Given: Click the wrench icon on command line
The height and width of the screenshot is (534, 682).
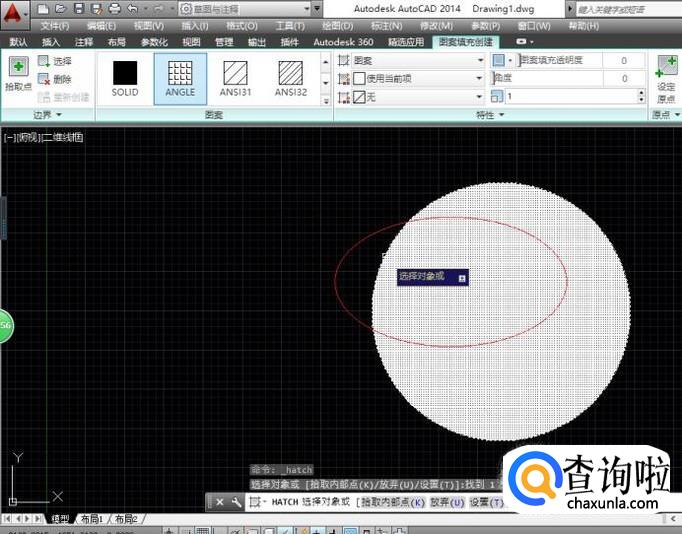Looking at the screenshot, I should pos(235,502).
